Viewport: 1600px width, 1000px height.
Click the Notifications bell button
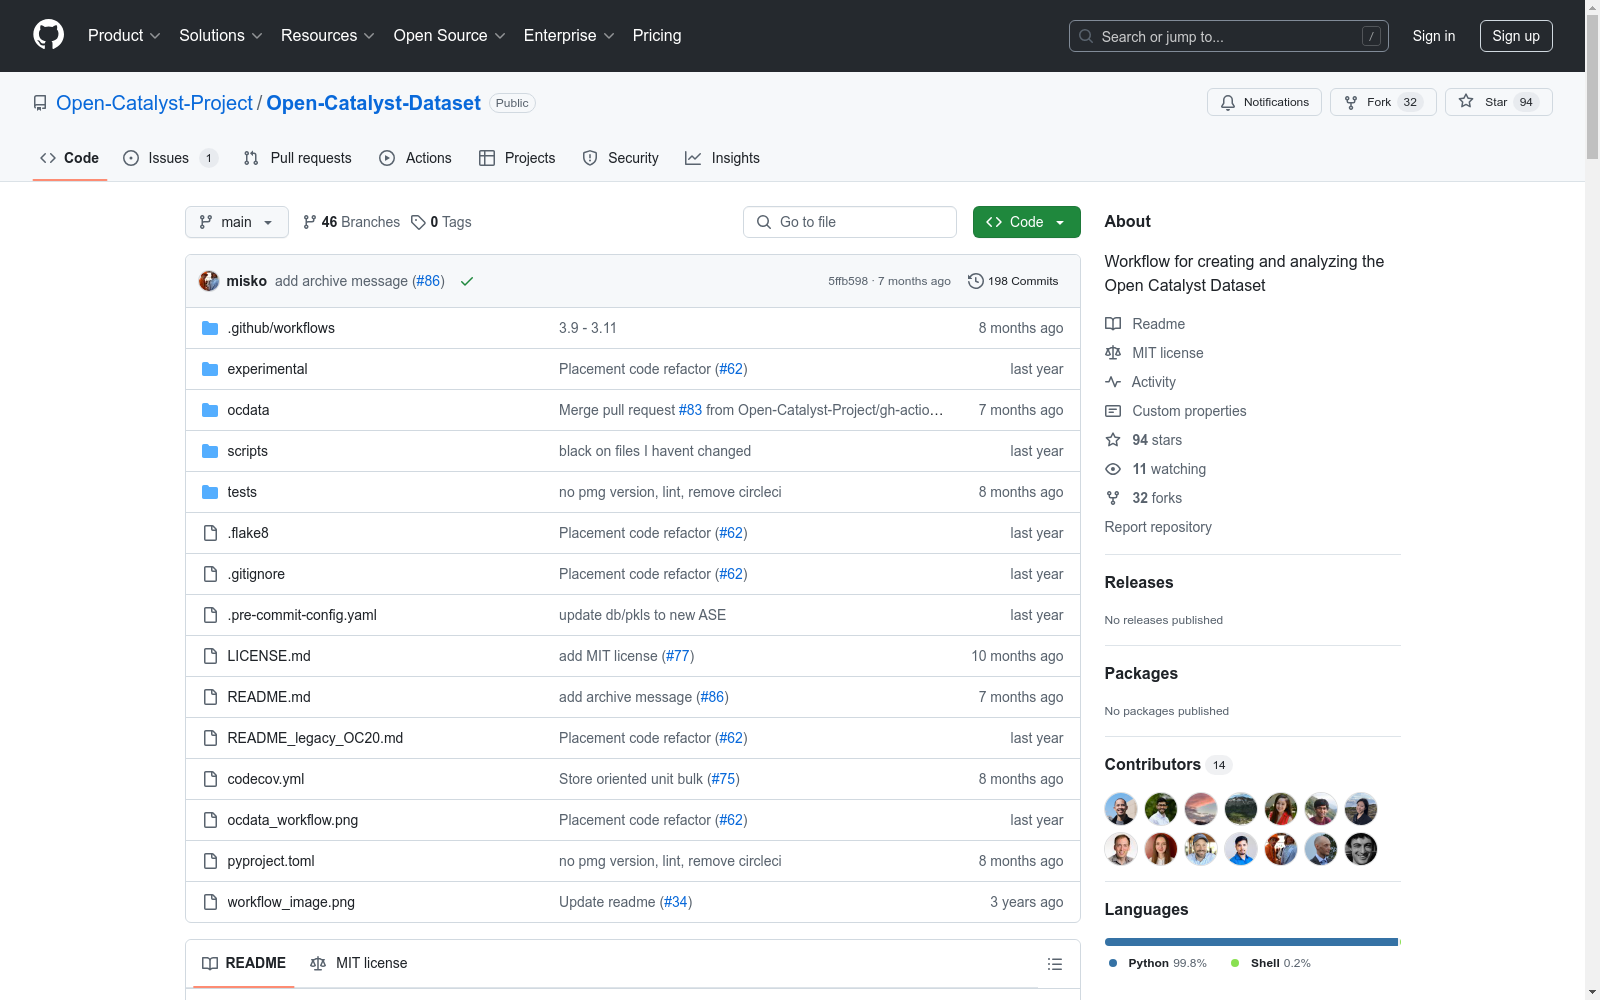tap(1264, 102)
